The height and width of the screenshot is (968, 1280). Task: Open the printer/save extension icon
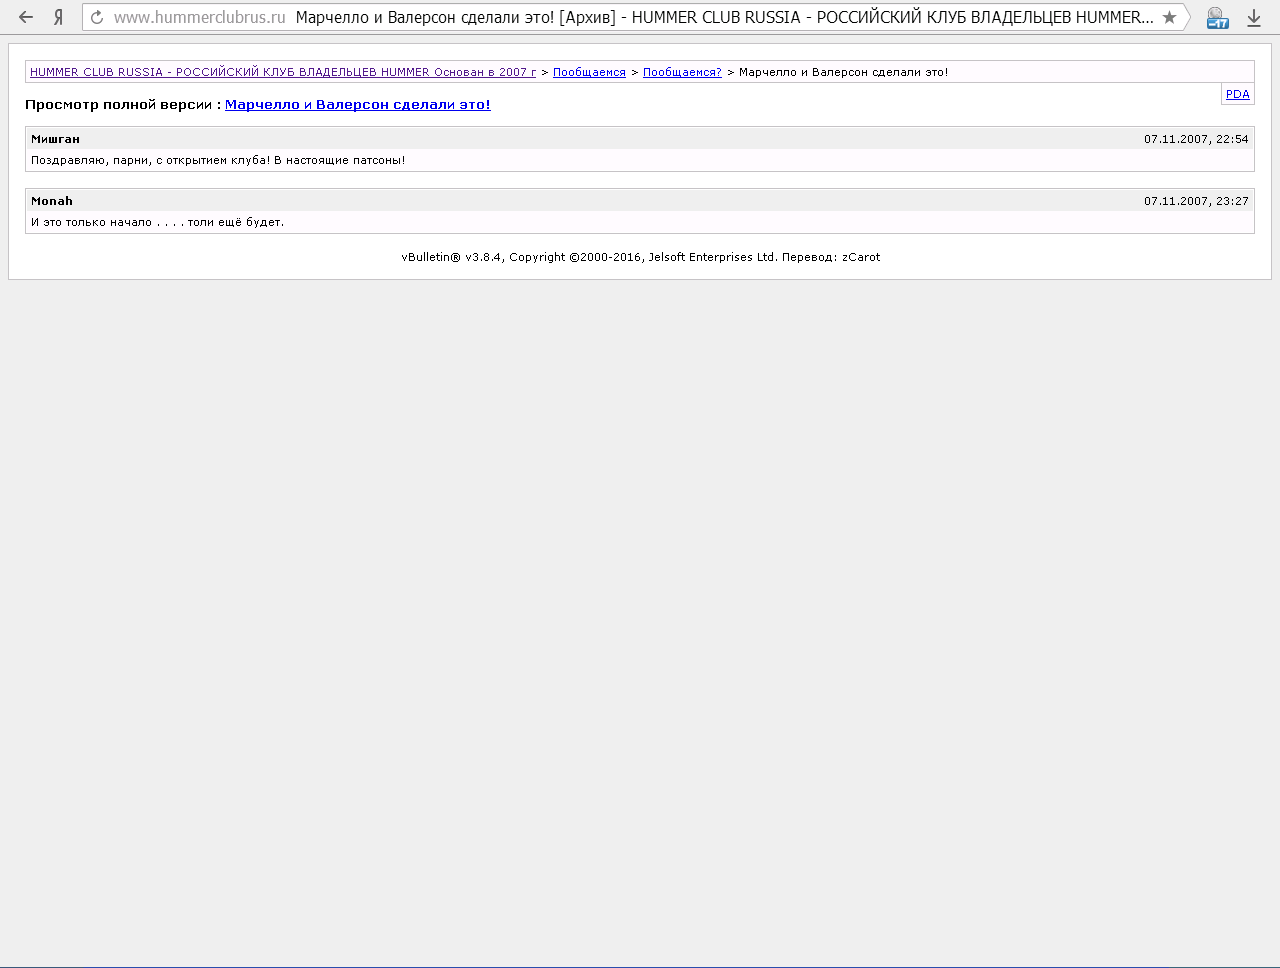(1217, 17)
